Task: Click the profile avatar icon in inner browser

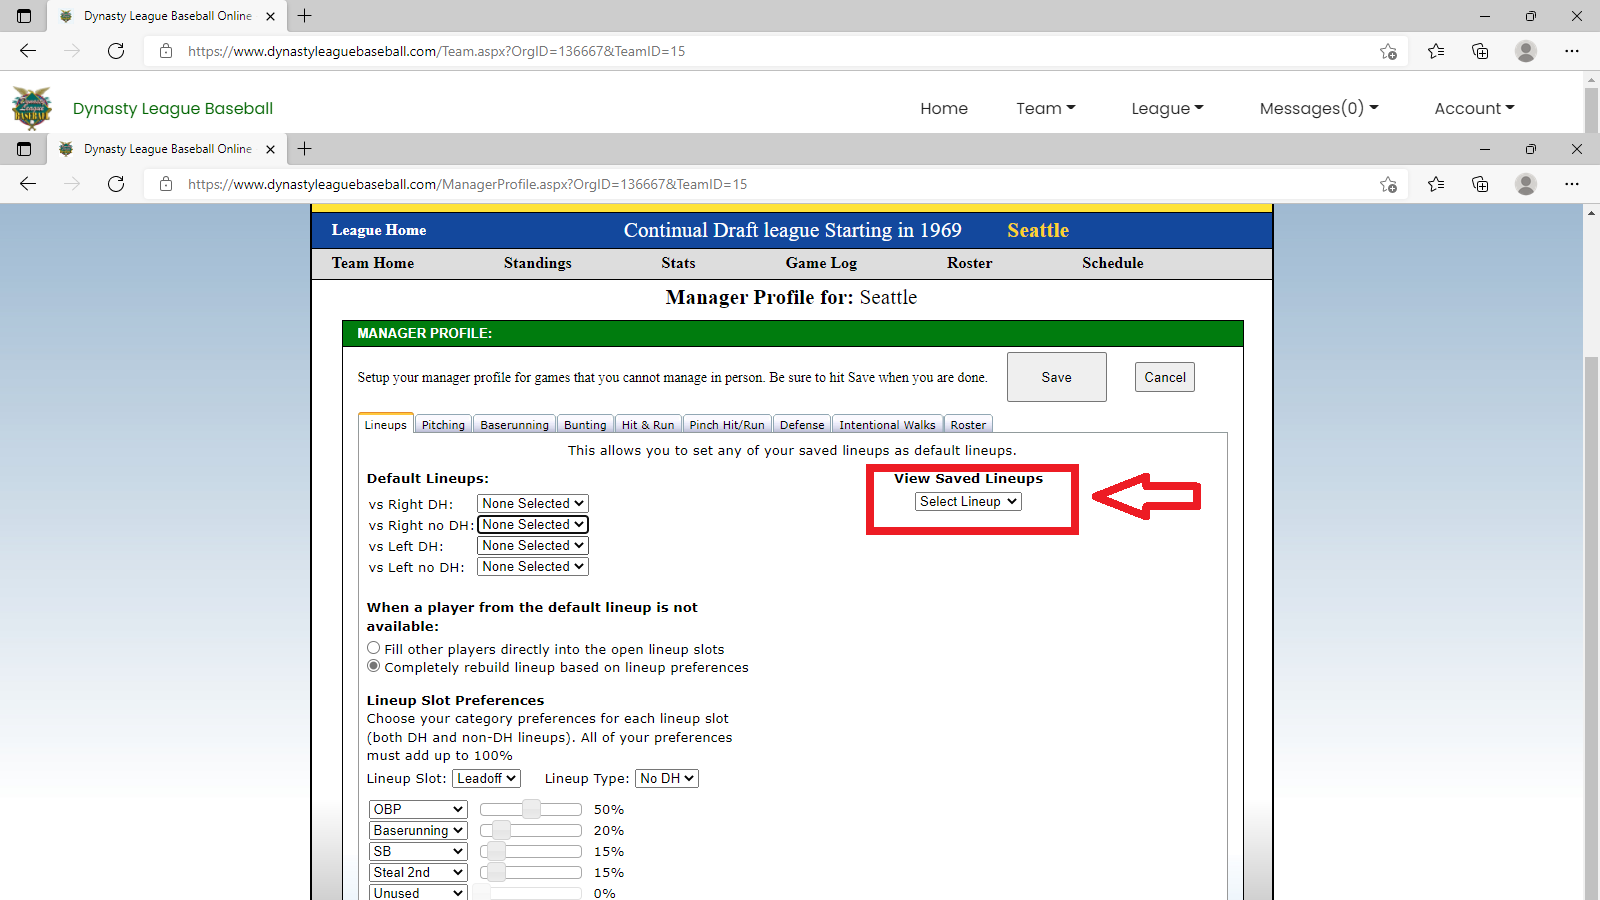Action: click(x=1525, y=184)
